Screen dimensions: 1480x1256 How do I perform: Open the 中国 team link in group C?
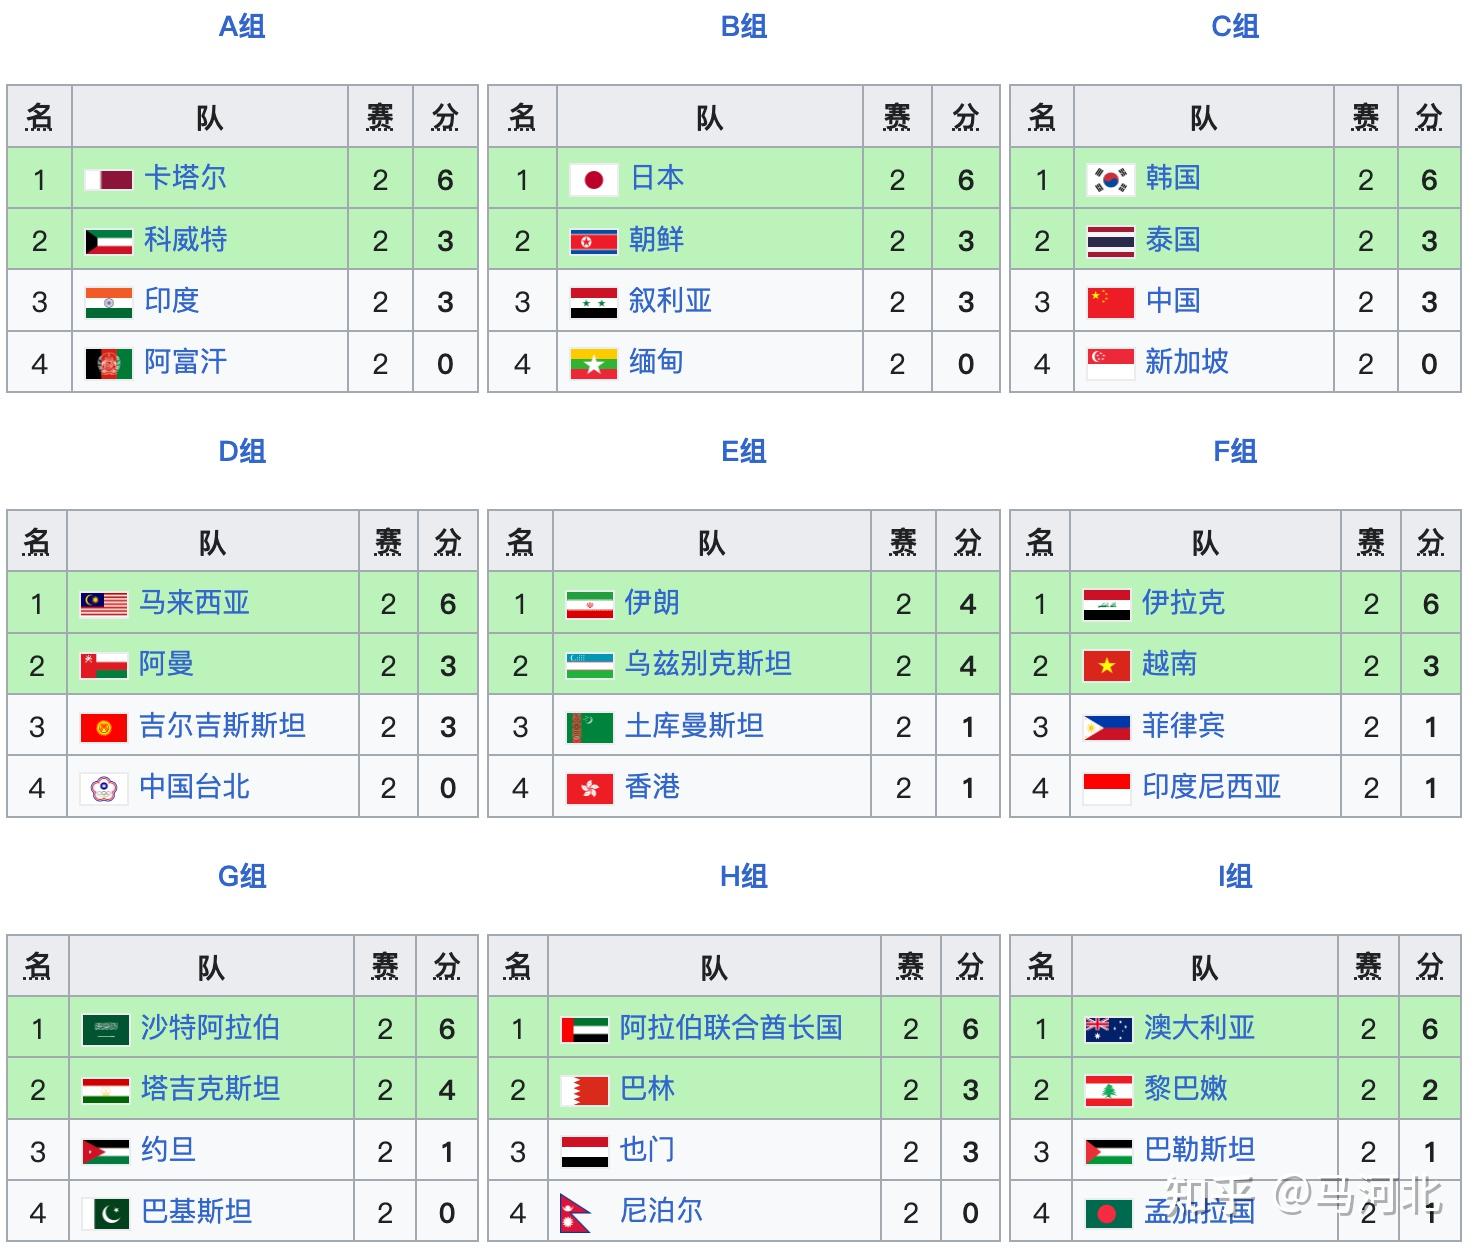click(1173, 300)
